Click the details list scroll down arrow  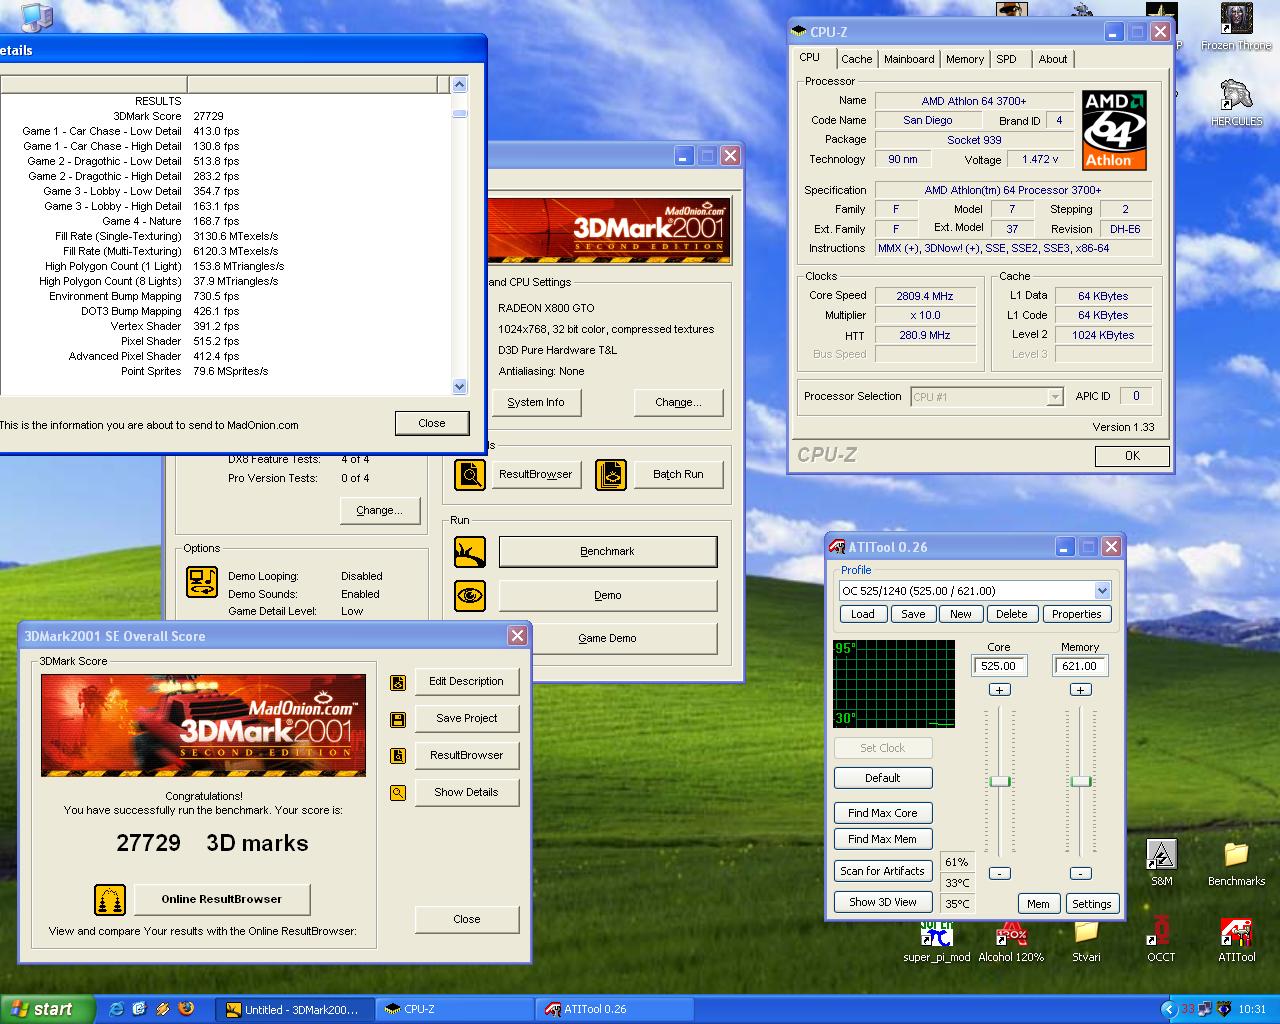click(460, 386)
